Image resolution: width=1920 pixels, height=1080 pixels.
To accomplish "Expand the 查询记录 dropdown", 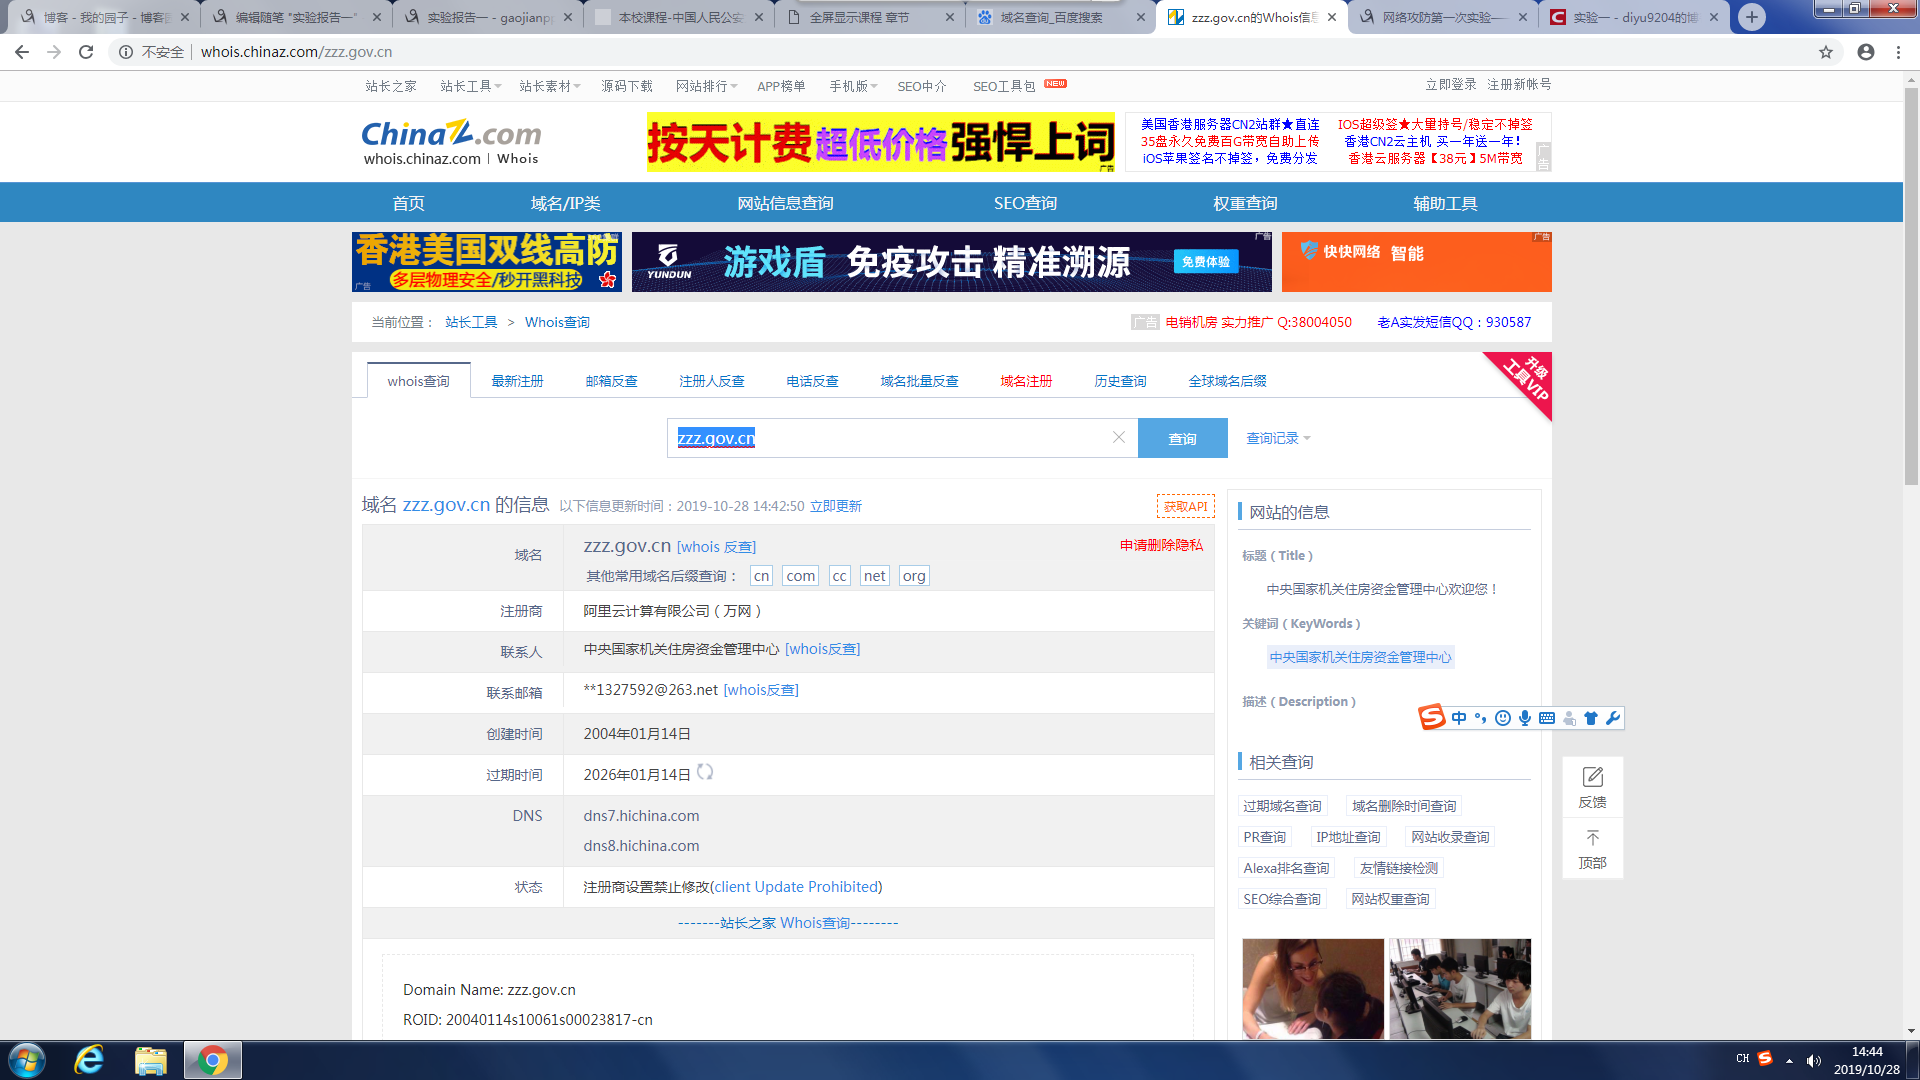I will click(1278, 438).
